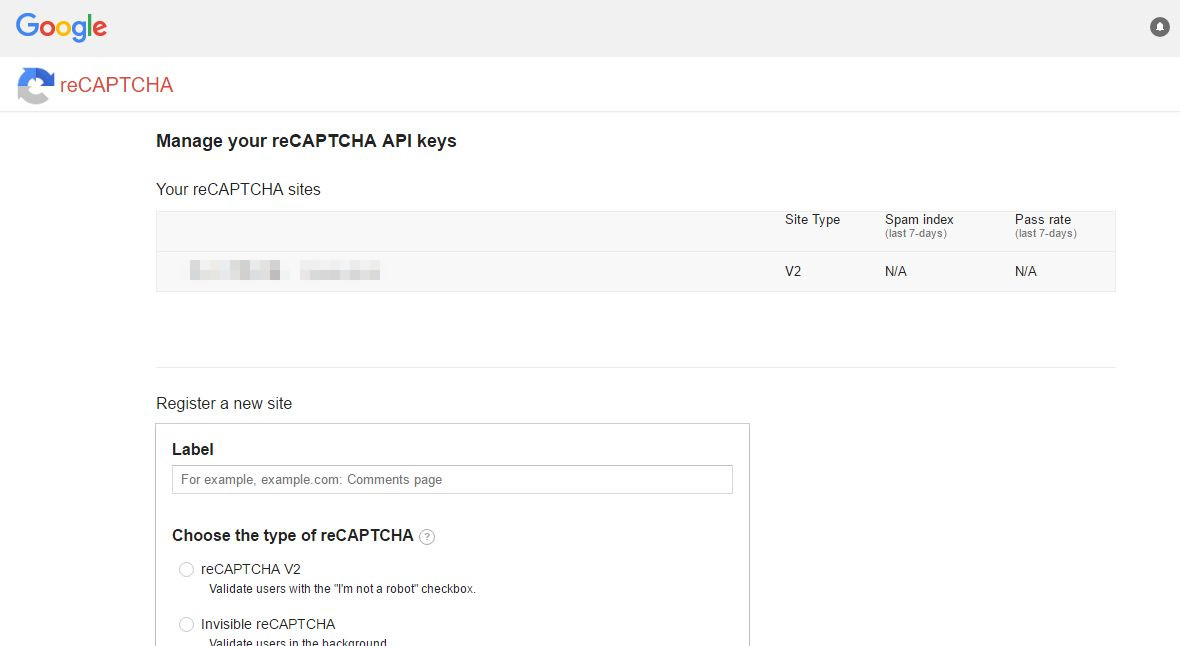The image size is (1180, 646).
Task: Select the reCAPTCHA V2 radio button
Action: [187, 569]
